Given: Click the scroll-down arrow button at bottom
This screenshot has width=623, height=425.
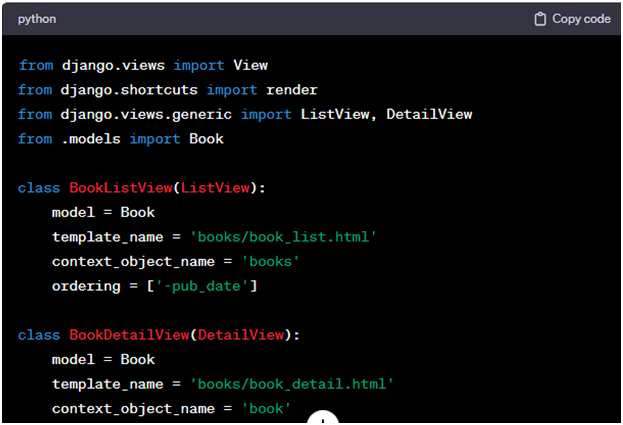Looking at the screenshot, I should click(323, 417).
